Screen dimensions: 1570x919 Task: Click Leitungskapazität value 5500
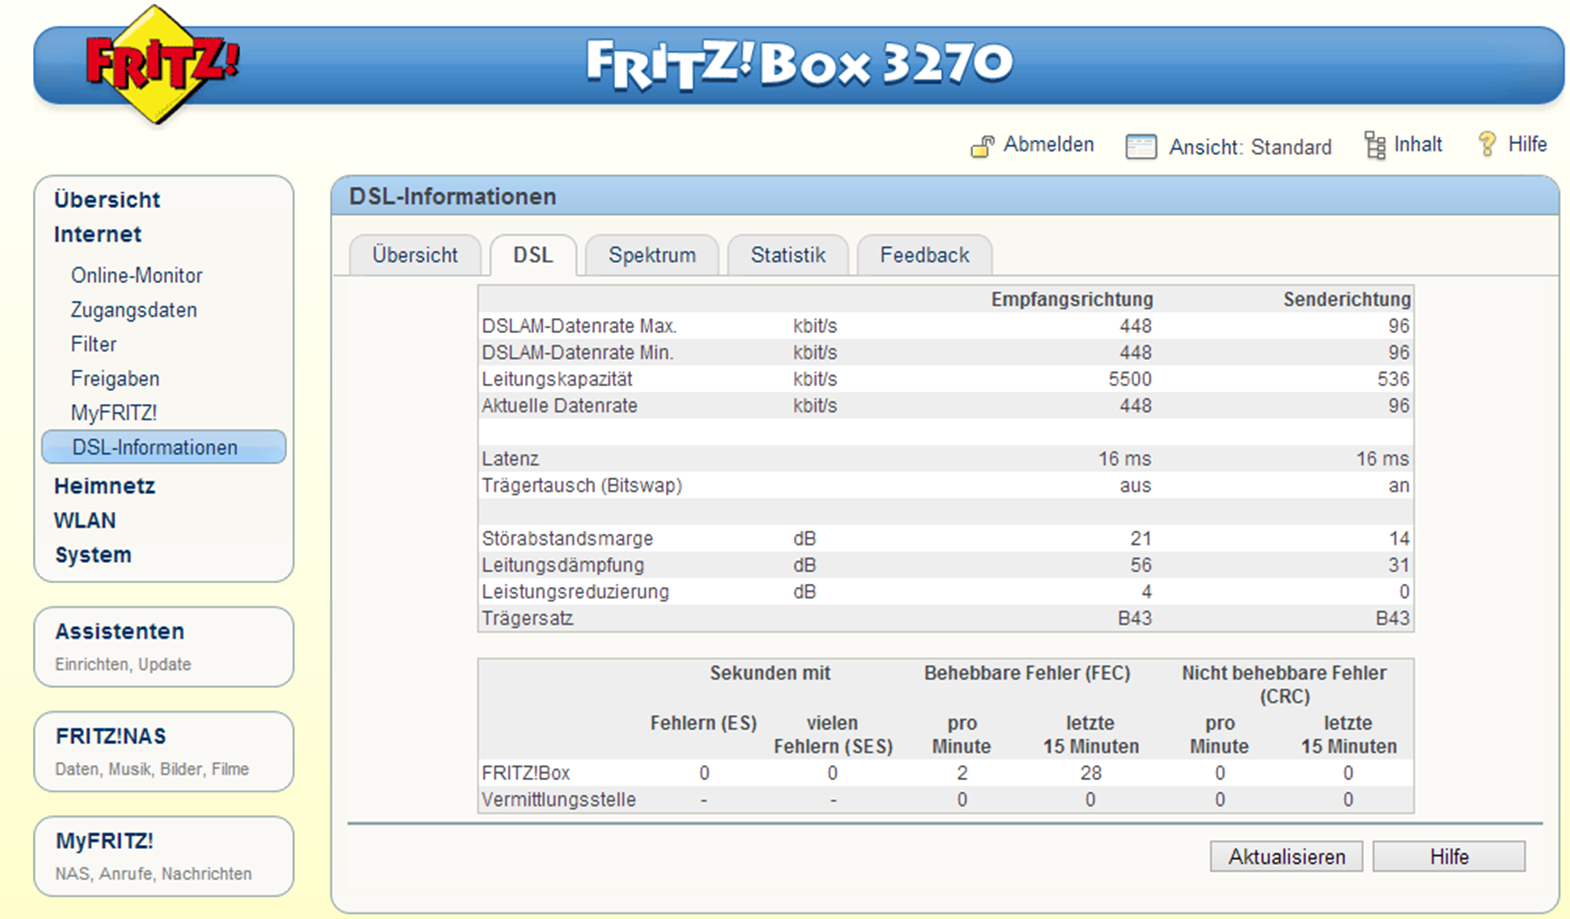click(x=1130, y=379)
